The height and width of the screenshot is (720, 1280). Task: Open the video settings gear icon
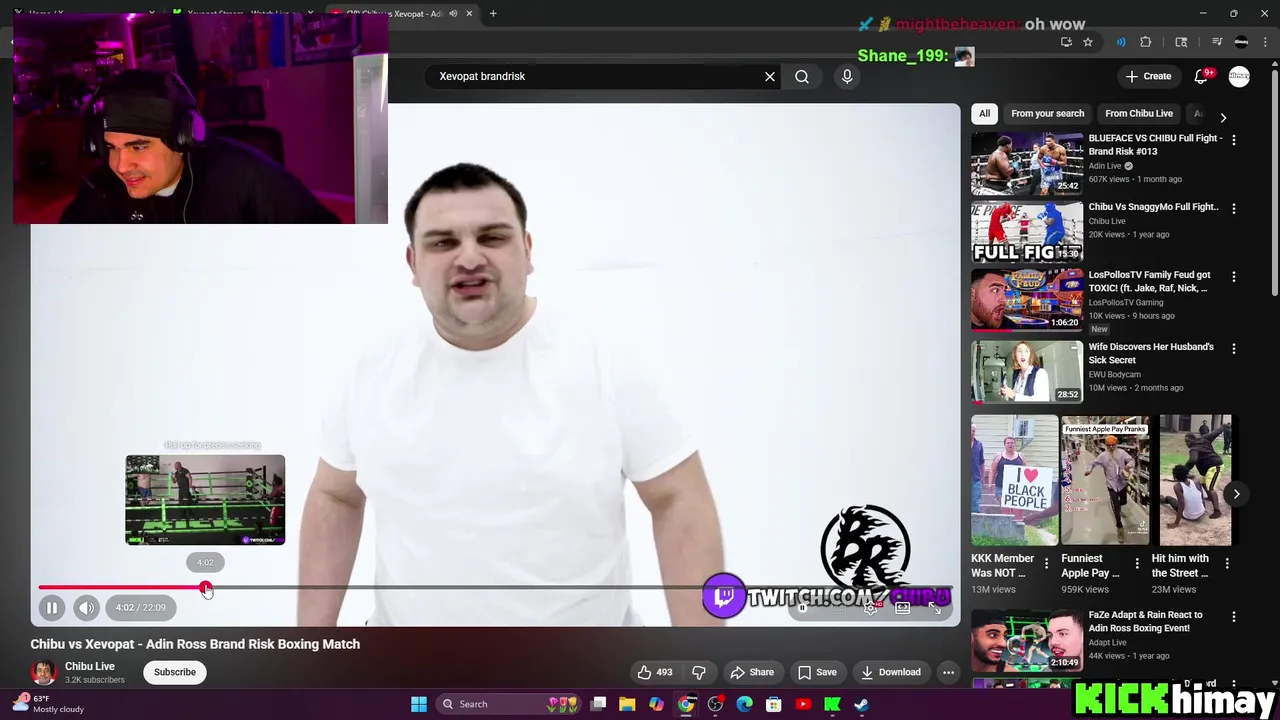(x=871, y=607)
